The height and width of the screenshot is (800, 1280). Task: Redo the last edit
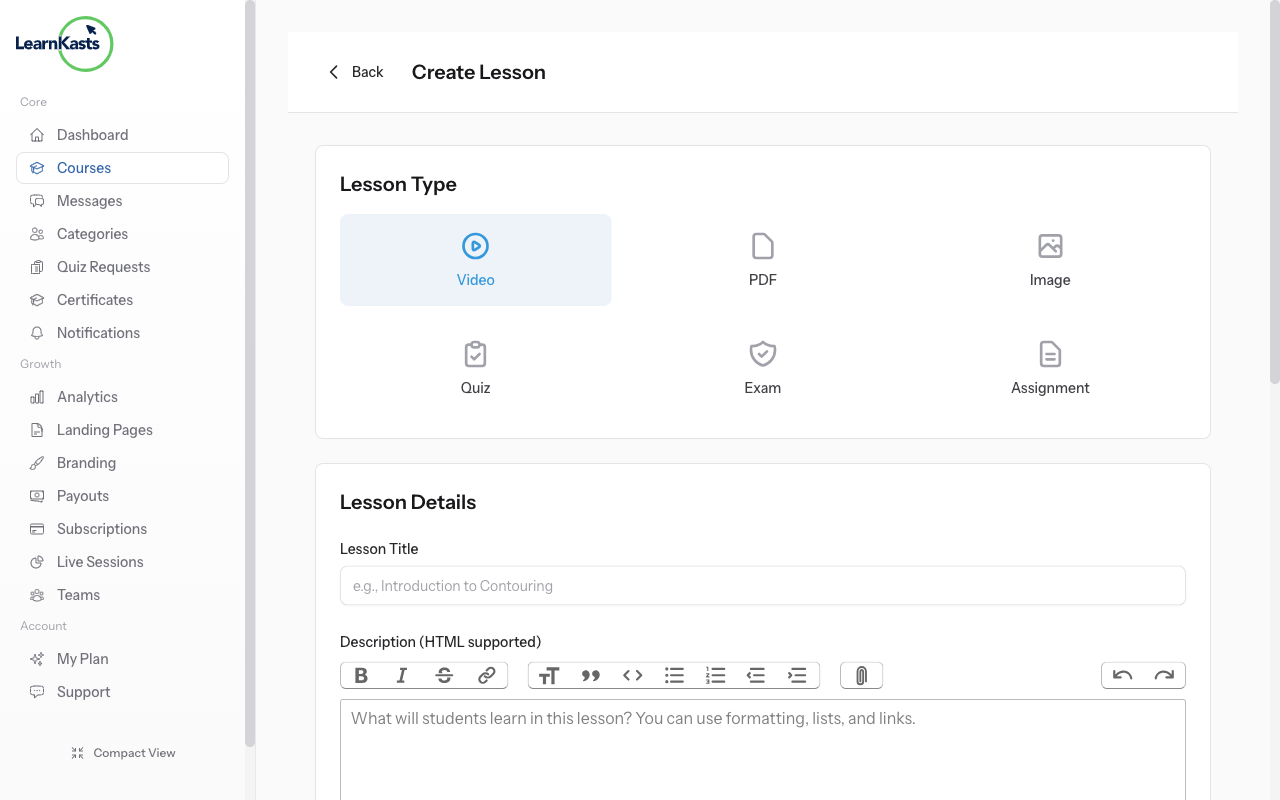1164,675
